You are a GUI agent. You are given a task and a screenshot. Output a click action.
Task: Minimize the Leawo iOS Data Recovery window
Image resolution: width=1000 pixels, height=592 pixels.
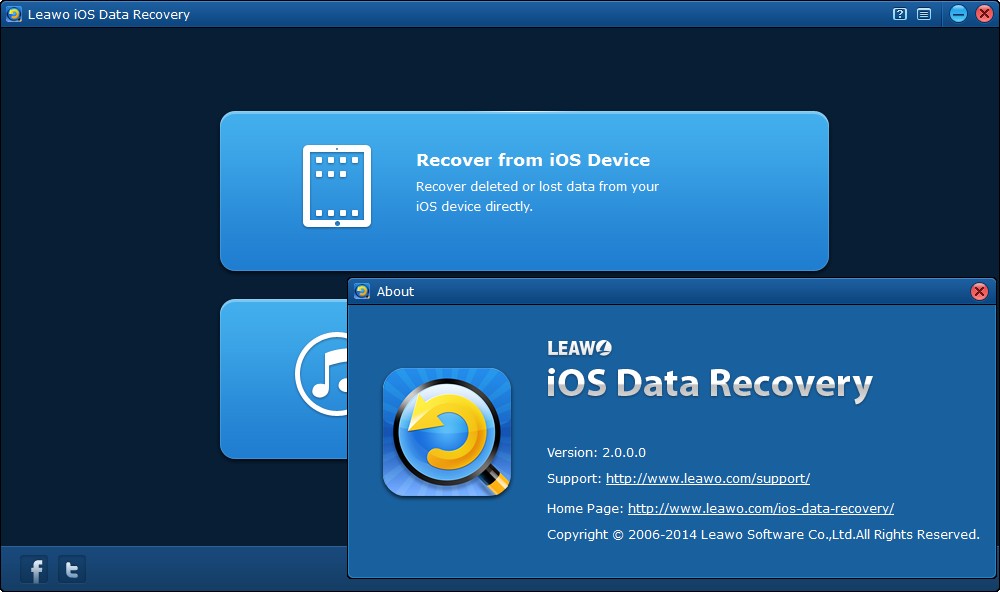(x=958, y=14)
